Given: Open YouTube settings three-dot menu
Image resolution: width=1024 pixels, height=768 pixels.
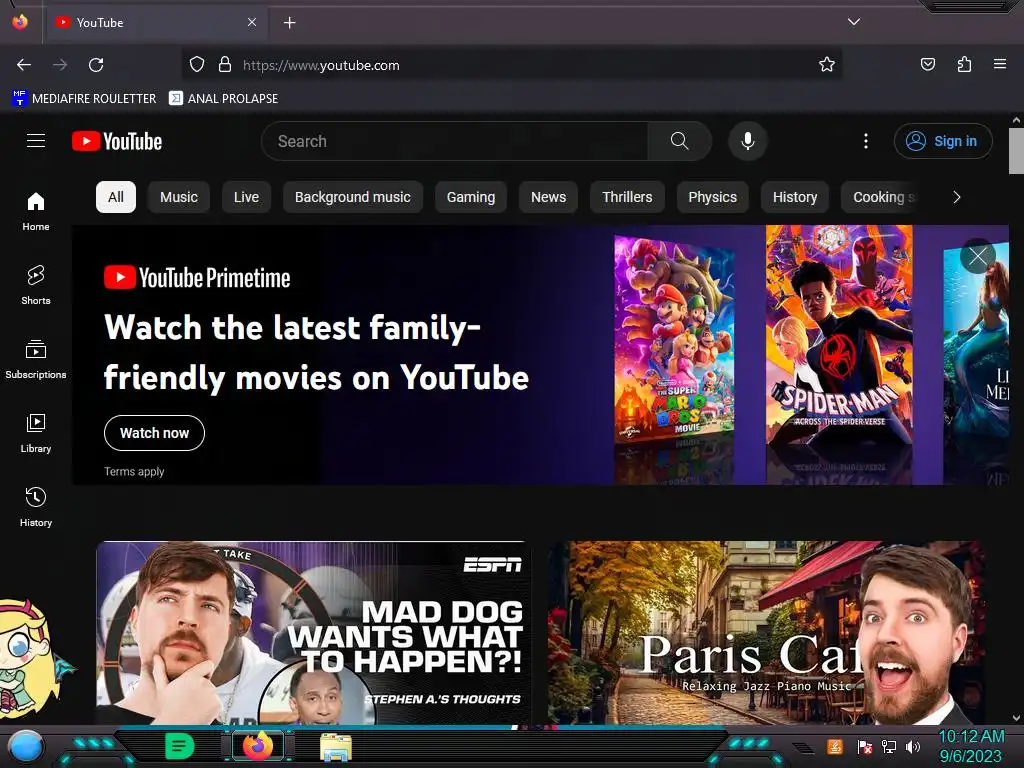Looking at the screenshot, I should (x=866, y=141).
